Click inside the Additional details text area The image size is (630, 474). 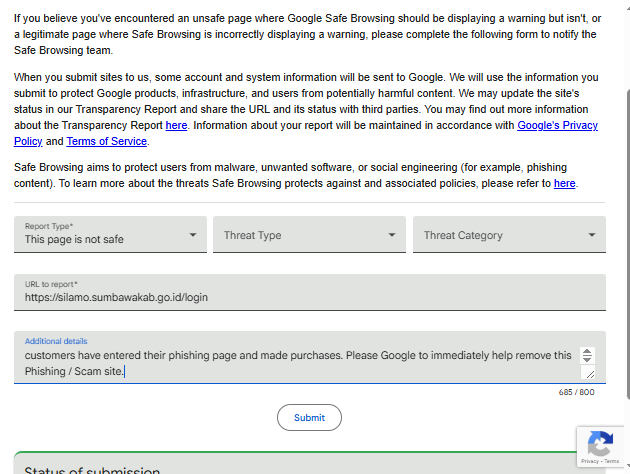(x=300, y=362)
